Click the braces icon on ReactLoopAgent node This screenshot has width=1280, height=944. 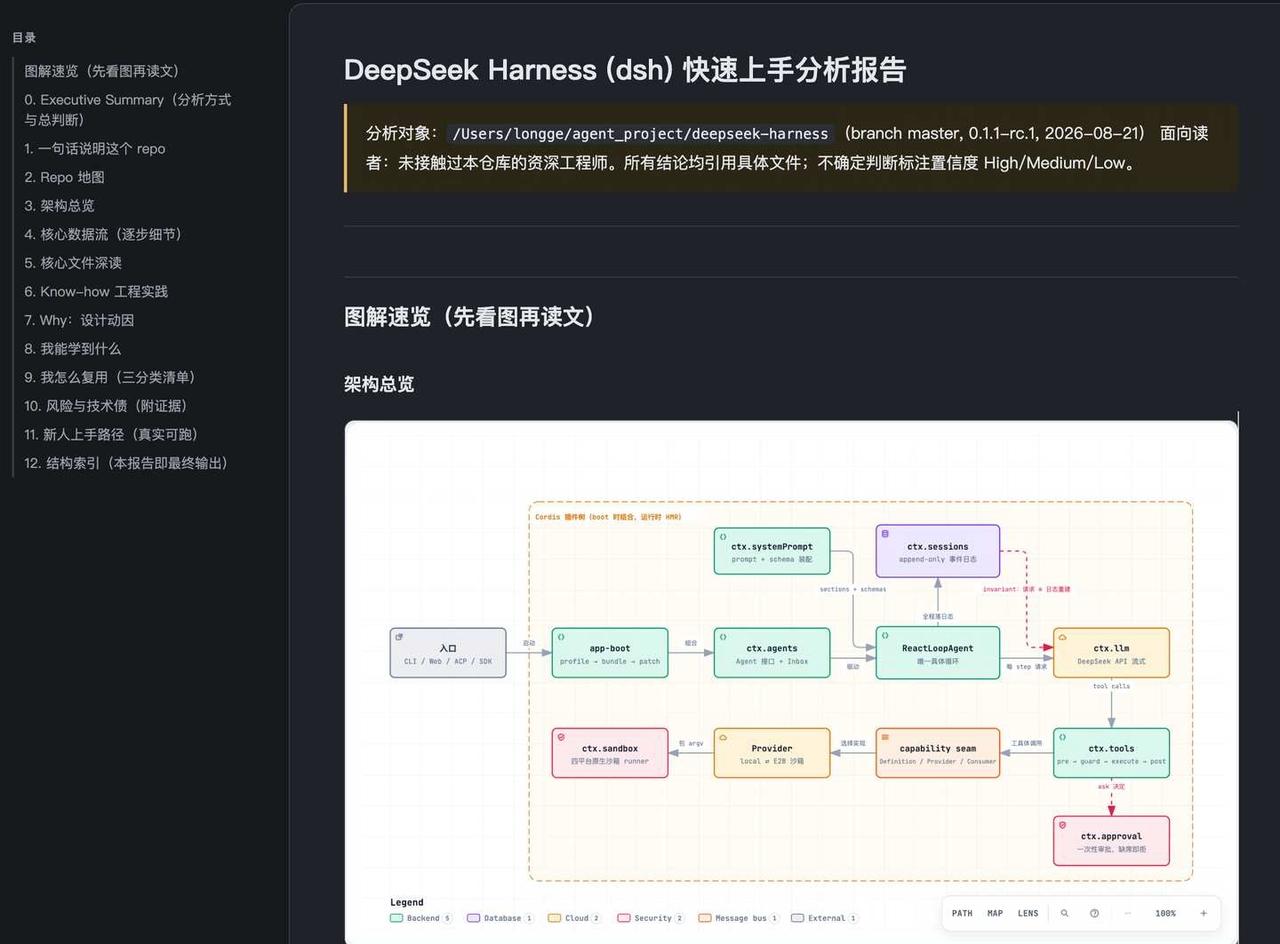click(885, 636)
